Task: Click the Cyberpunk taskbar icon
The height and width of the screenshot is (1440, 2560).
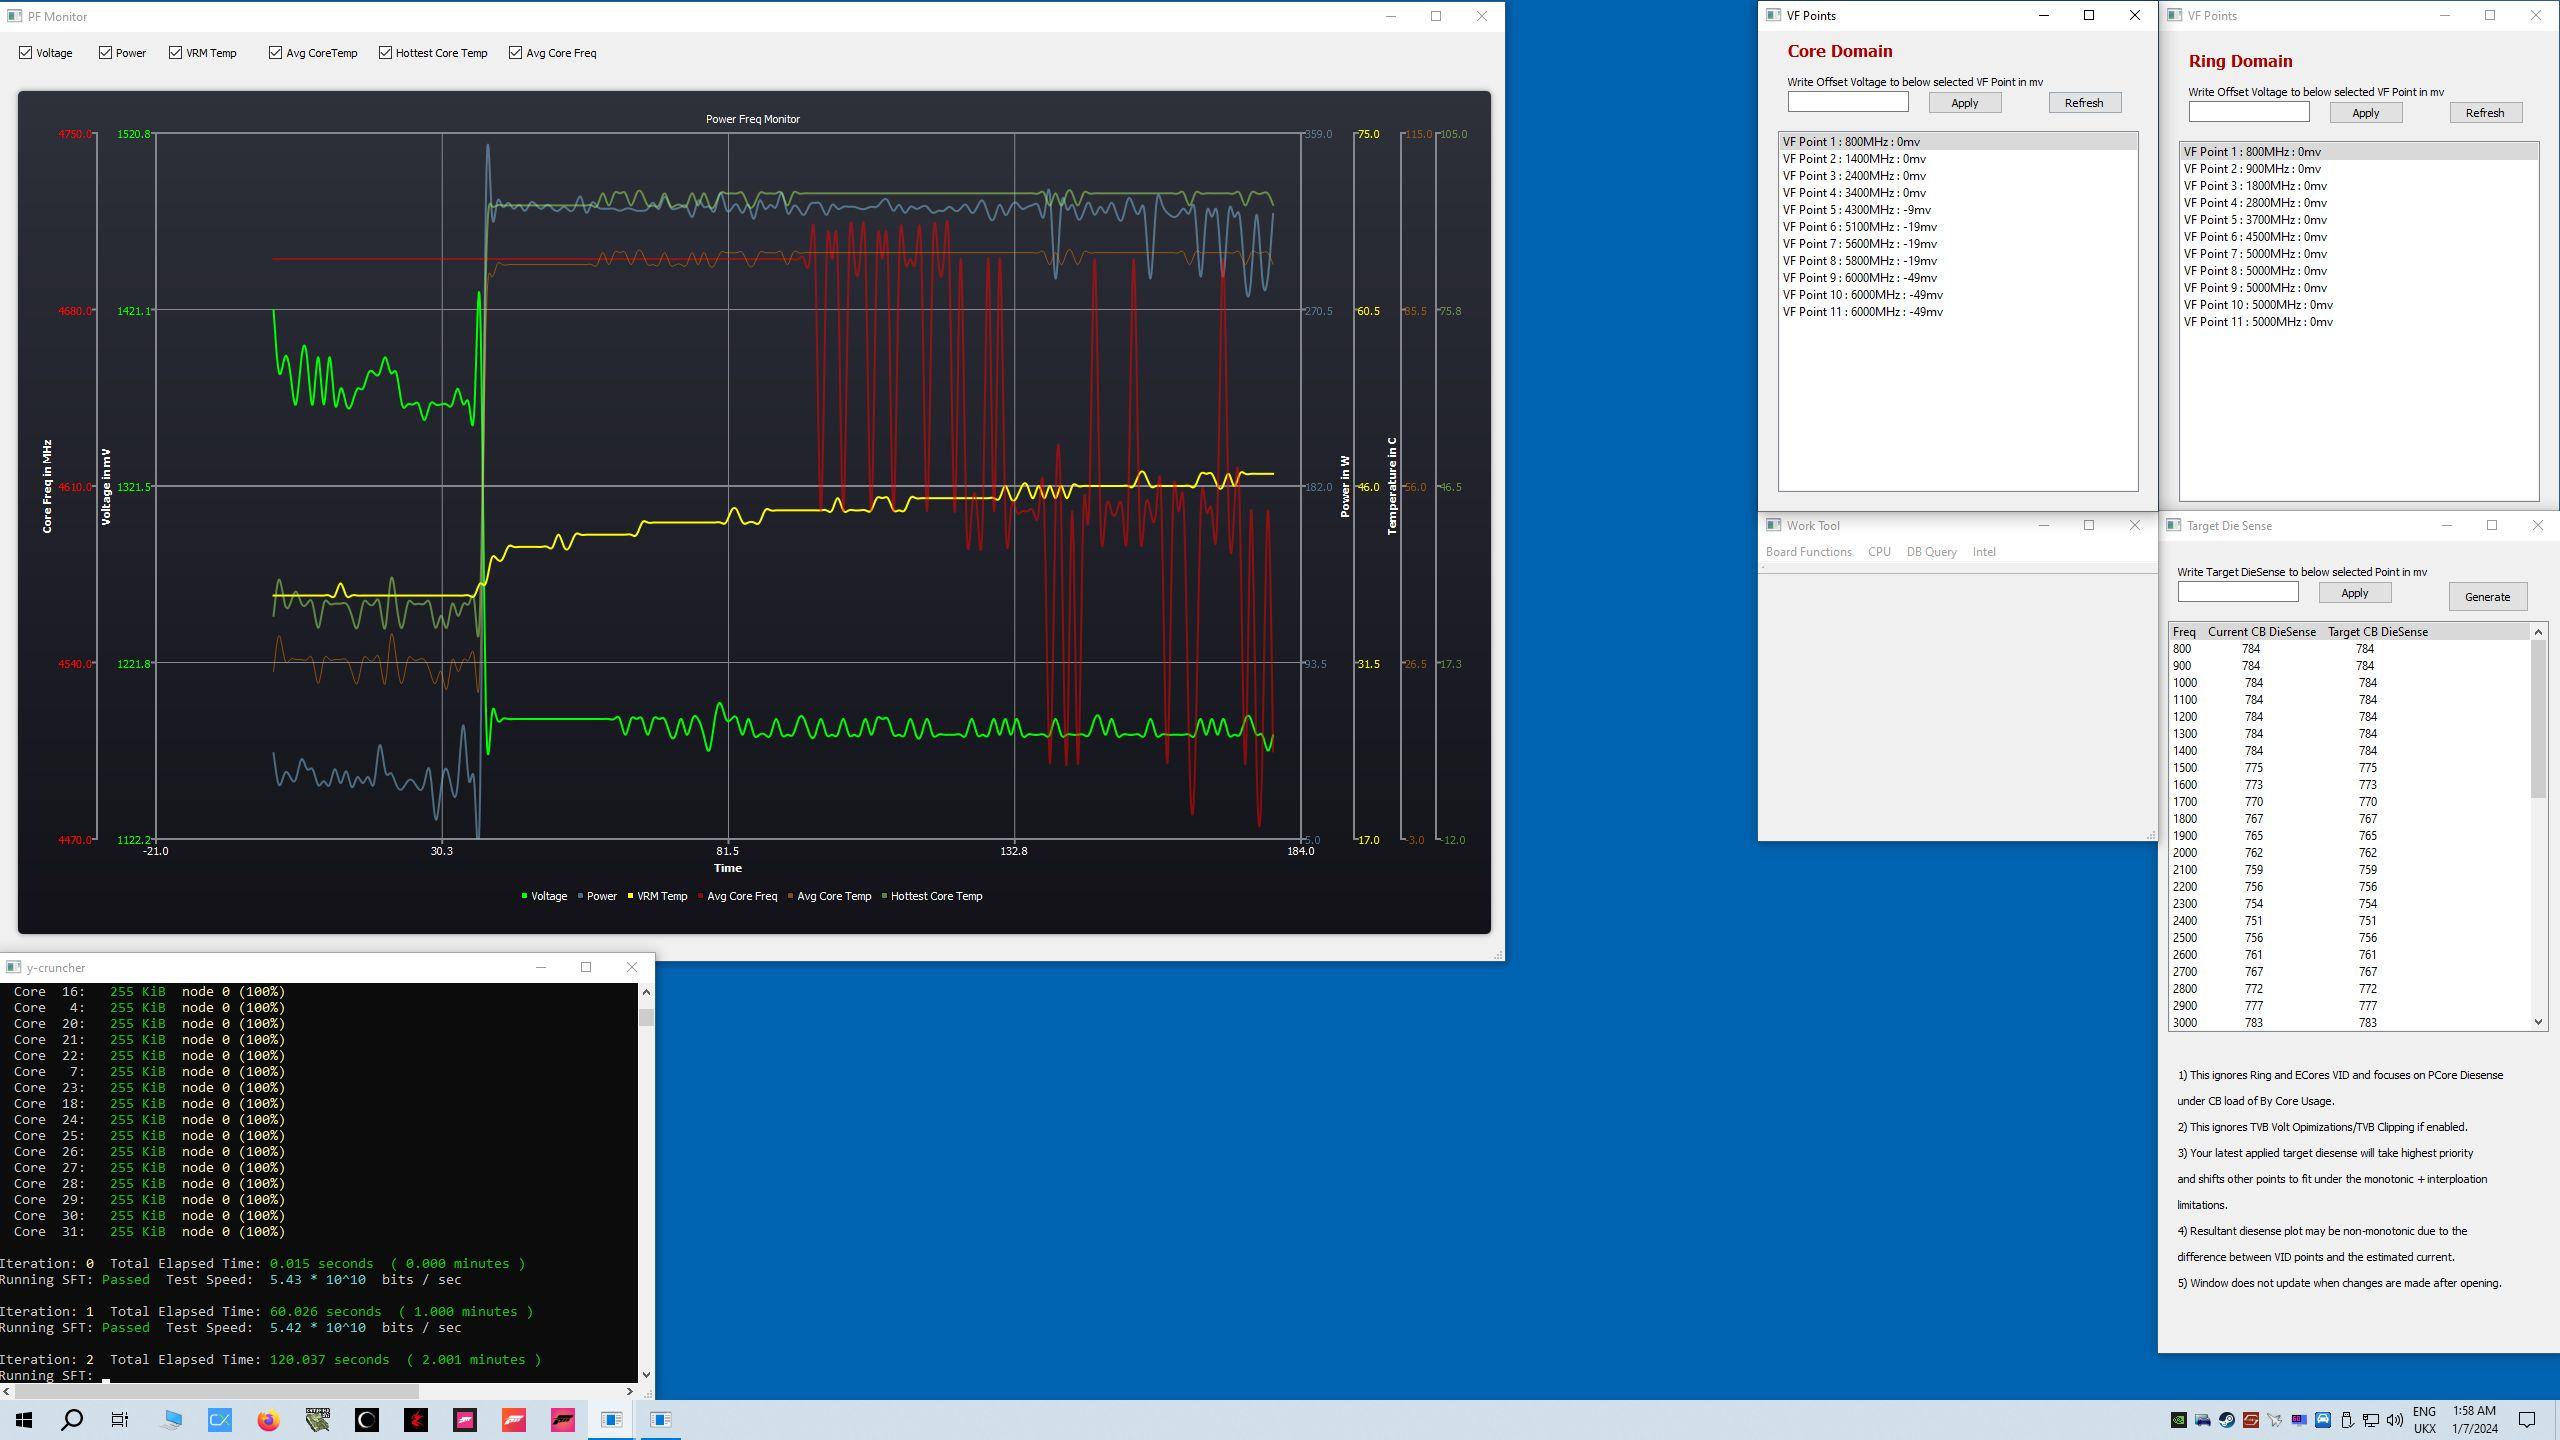Action: coord(416,1419)
